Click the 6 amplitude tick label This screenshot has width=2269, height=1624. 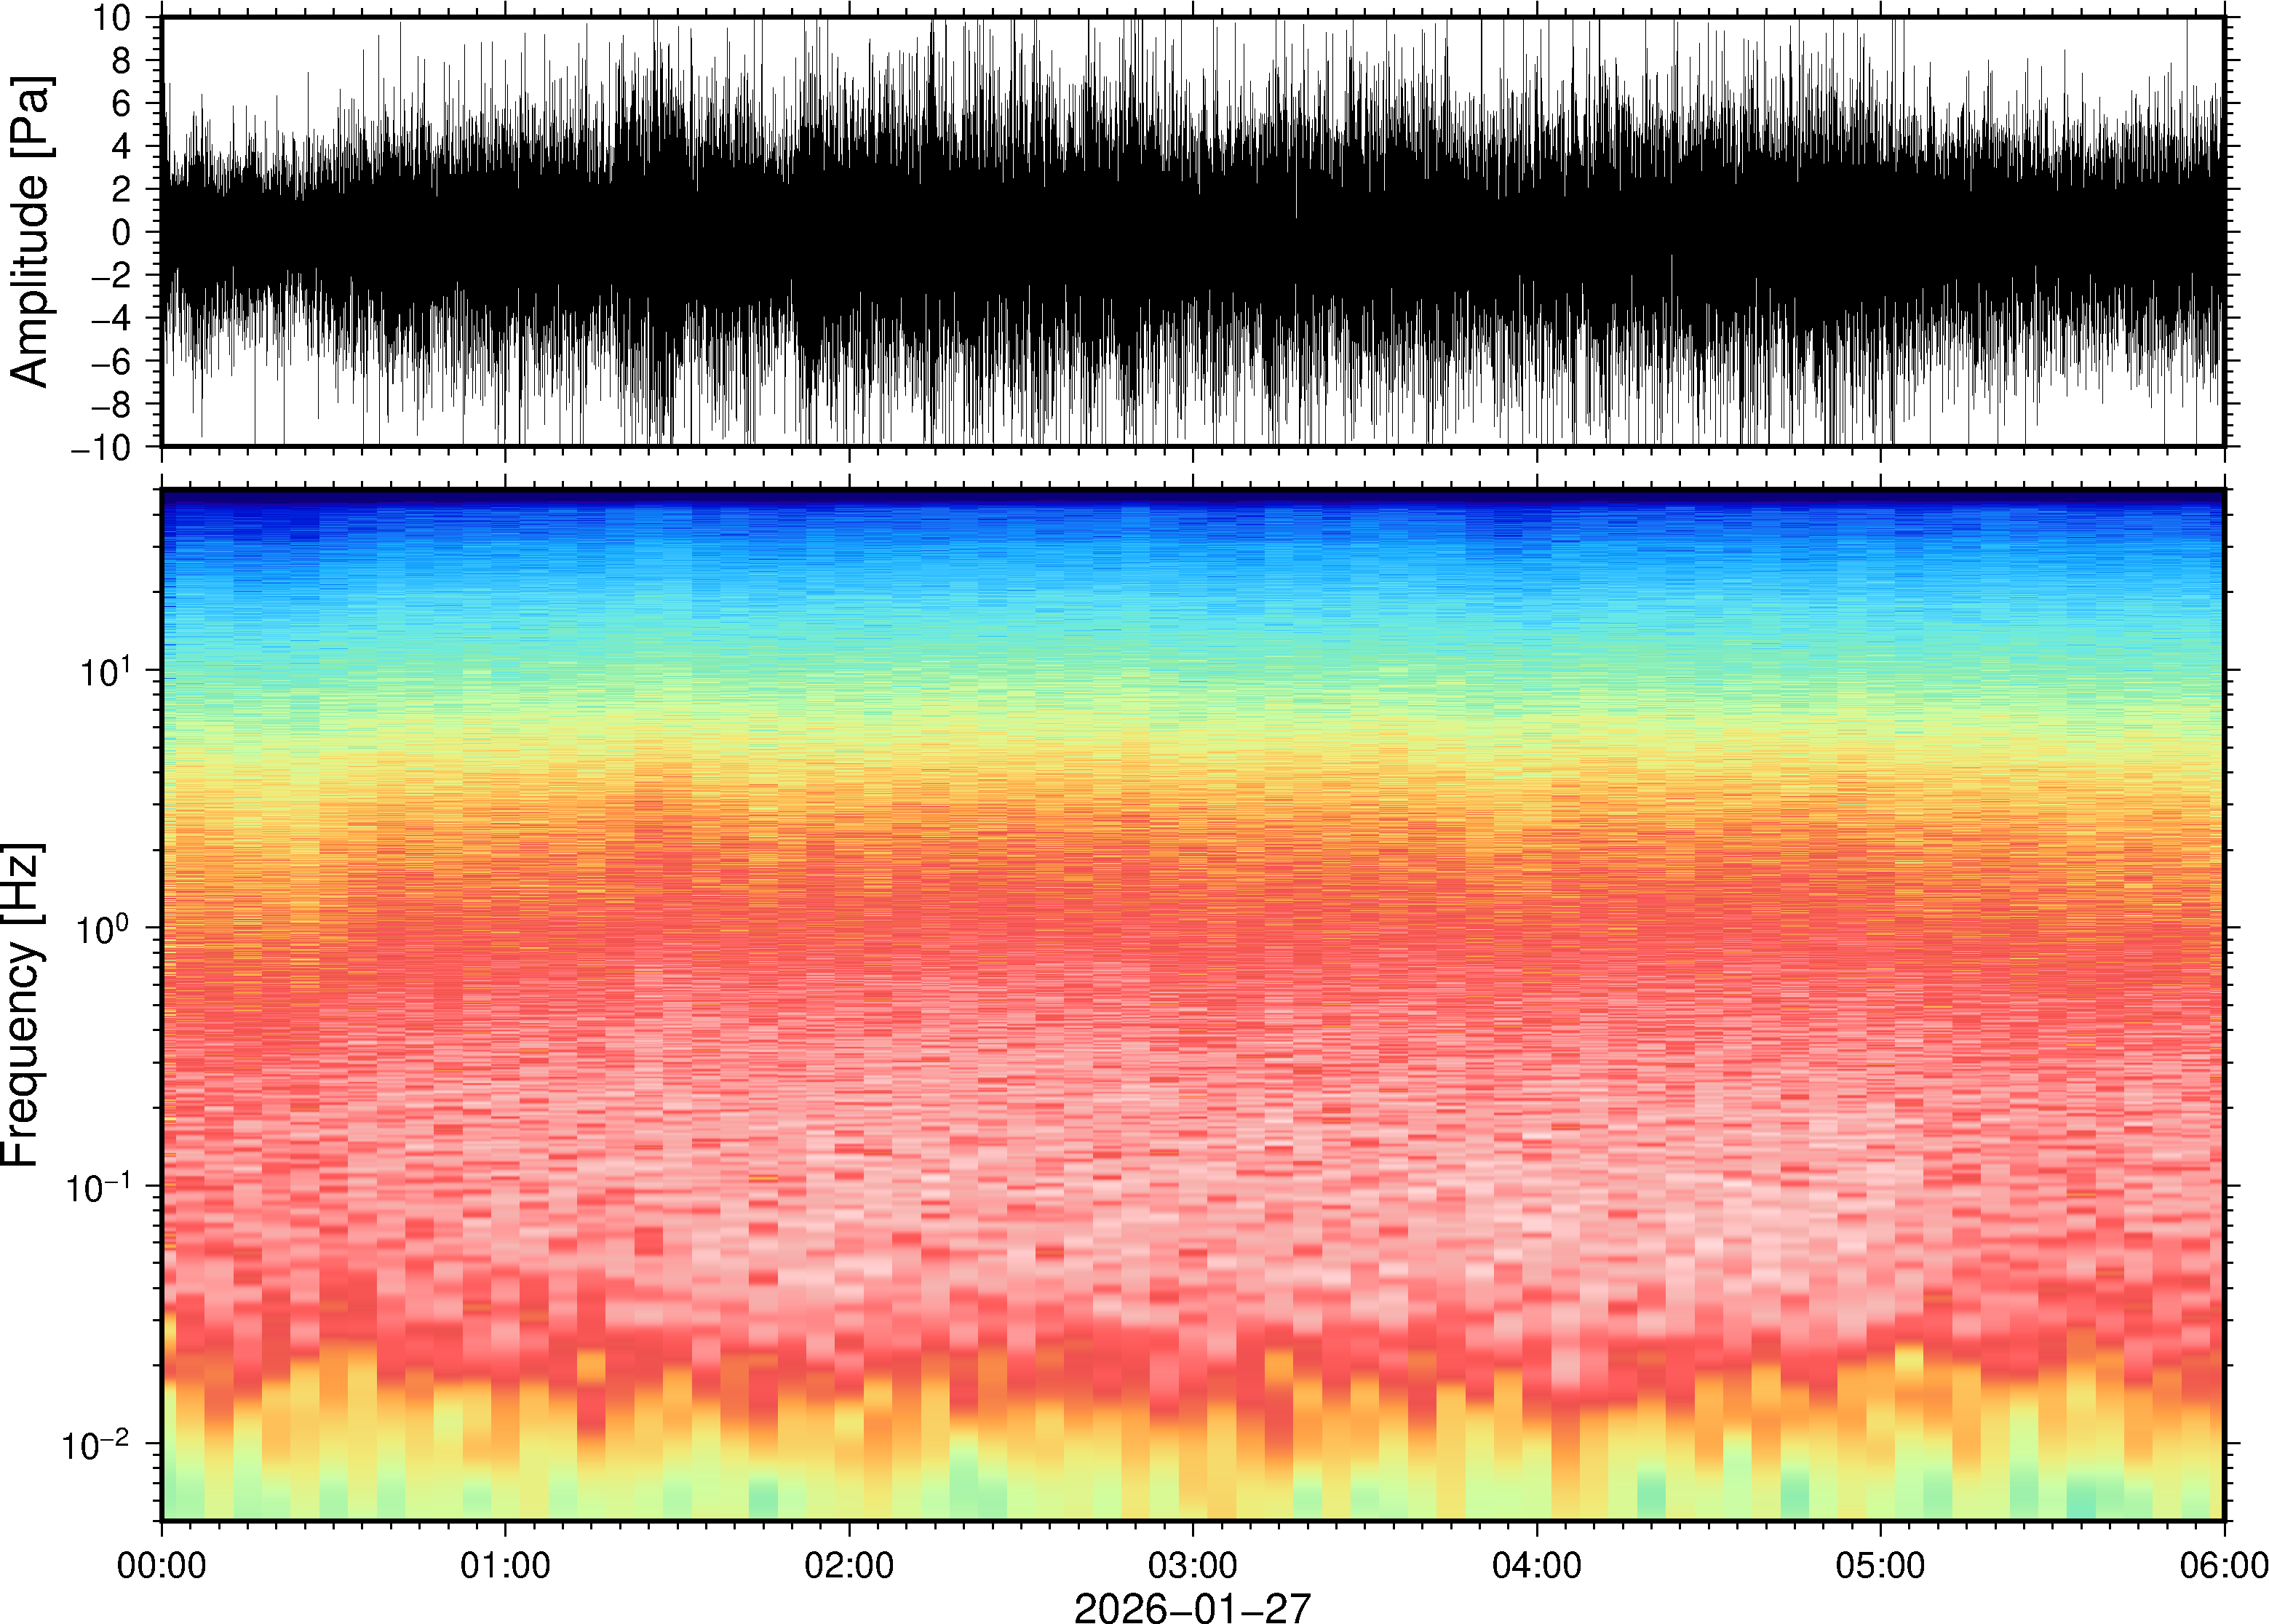121,104
